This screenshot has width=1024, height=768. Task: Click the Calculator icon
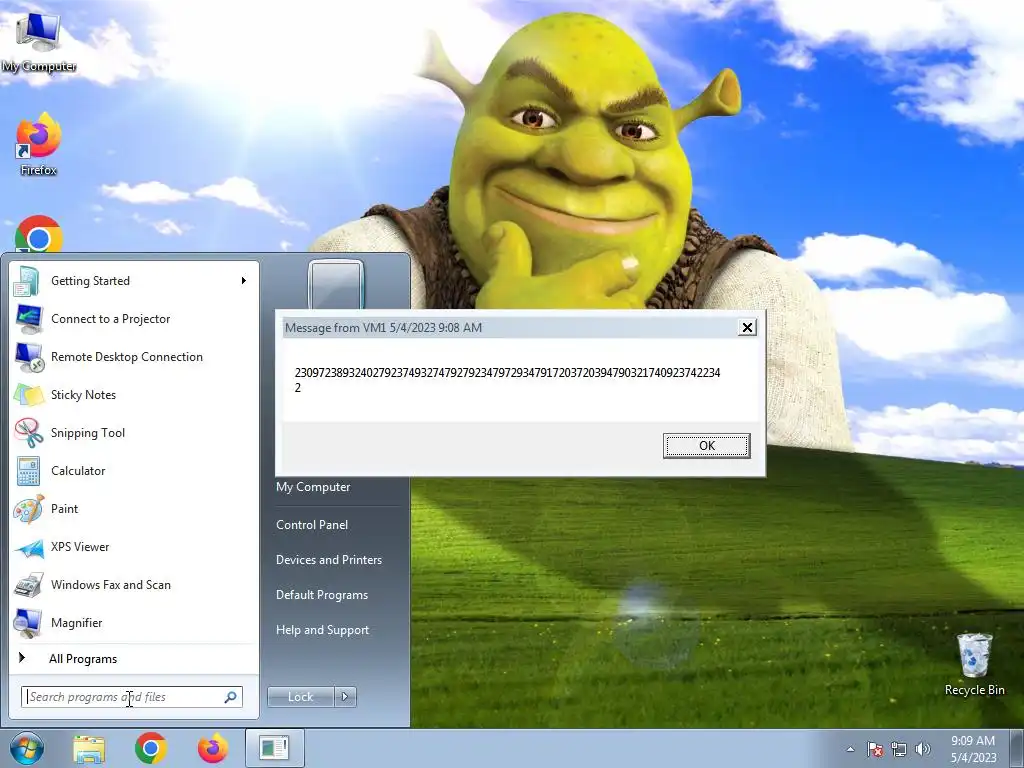[28, 471]
